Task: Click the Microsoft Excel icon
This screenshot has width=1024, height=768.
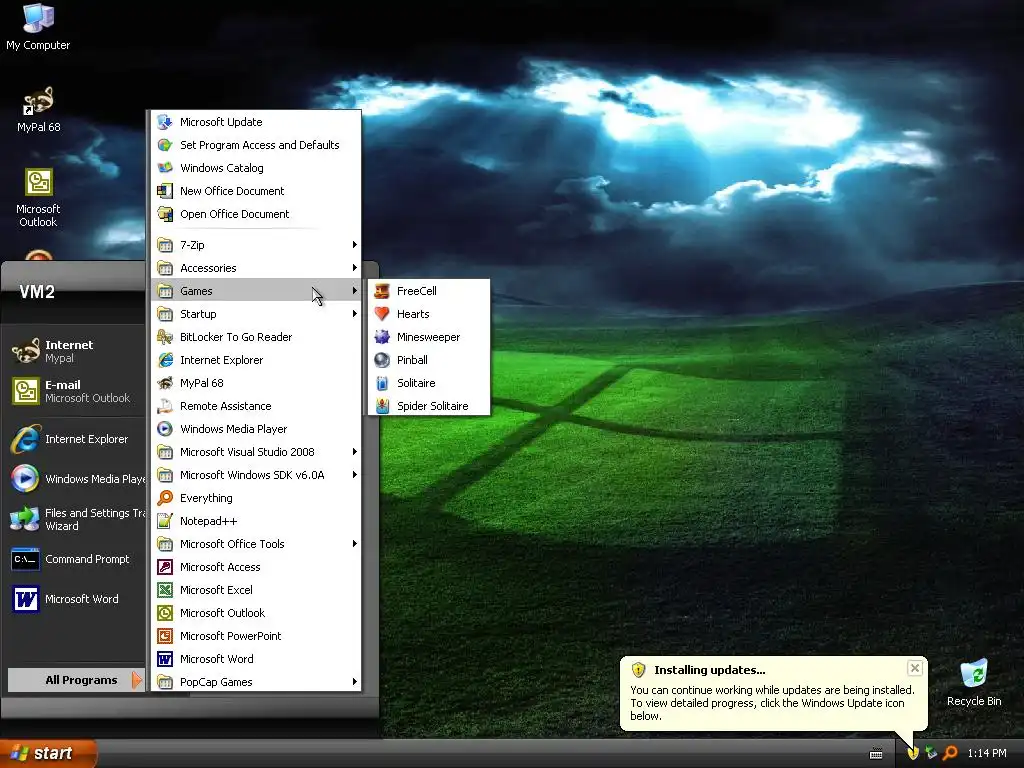Action: pos(165,590)
